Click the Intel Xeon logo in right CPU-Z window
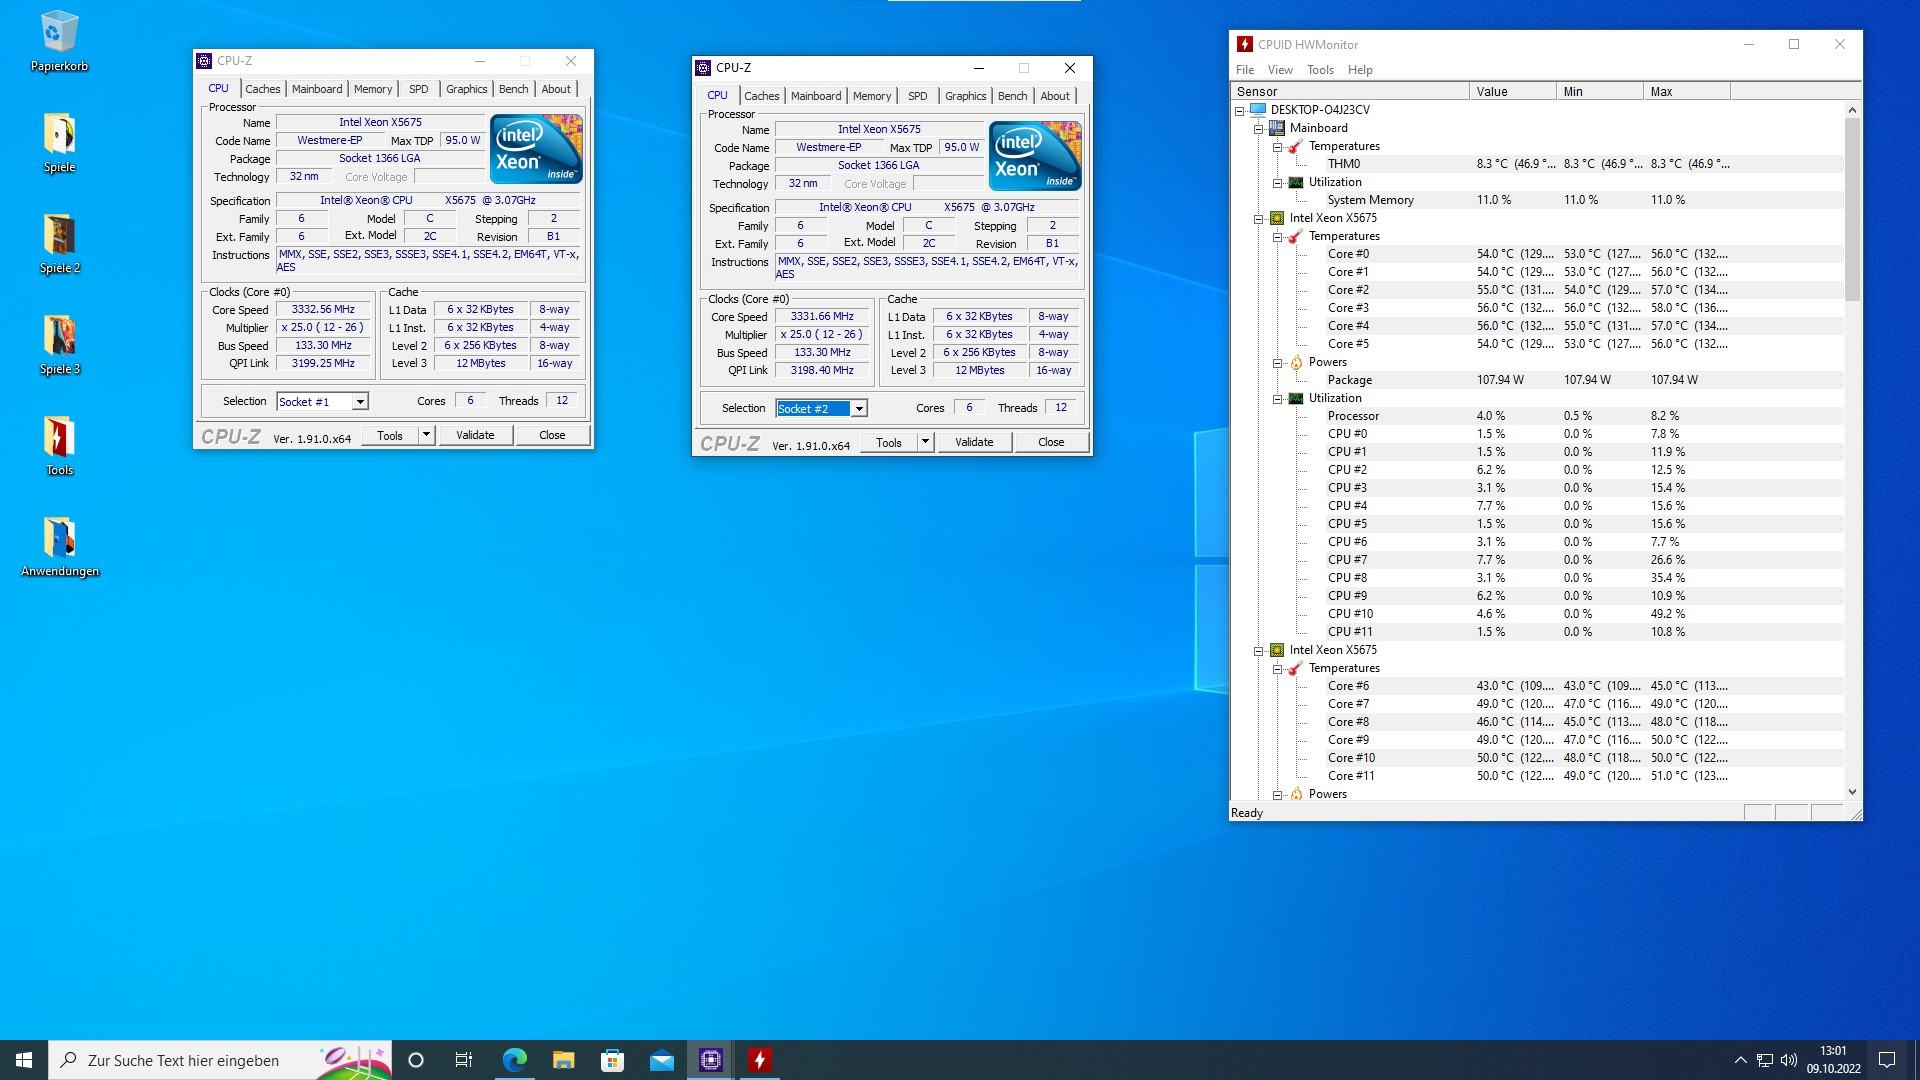The image size is (1920, 1080). [x=1035, y=155]
